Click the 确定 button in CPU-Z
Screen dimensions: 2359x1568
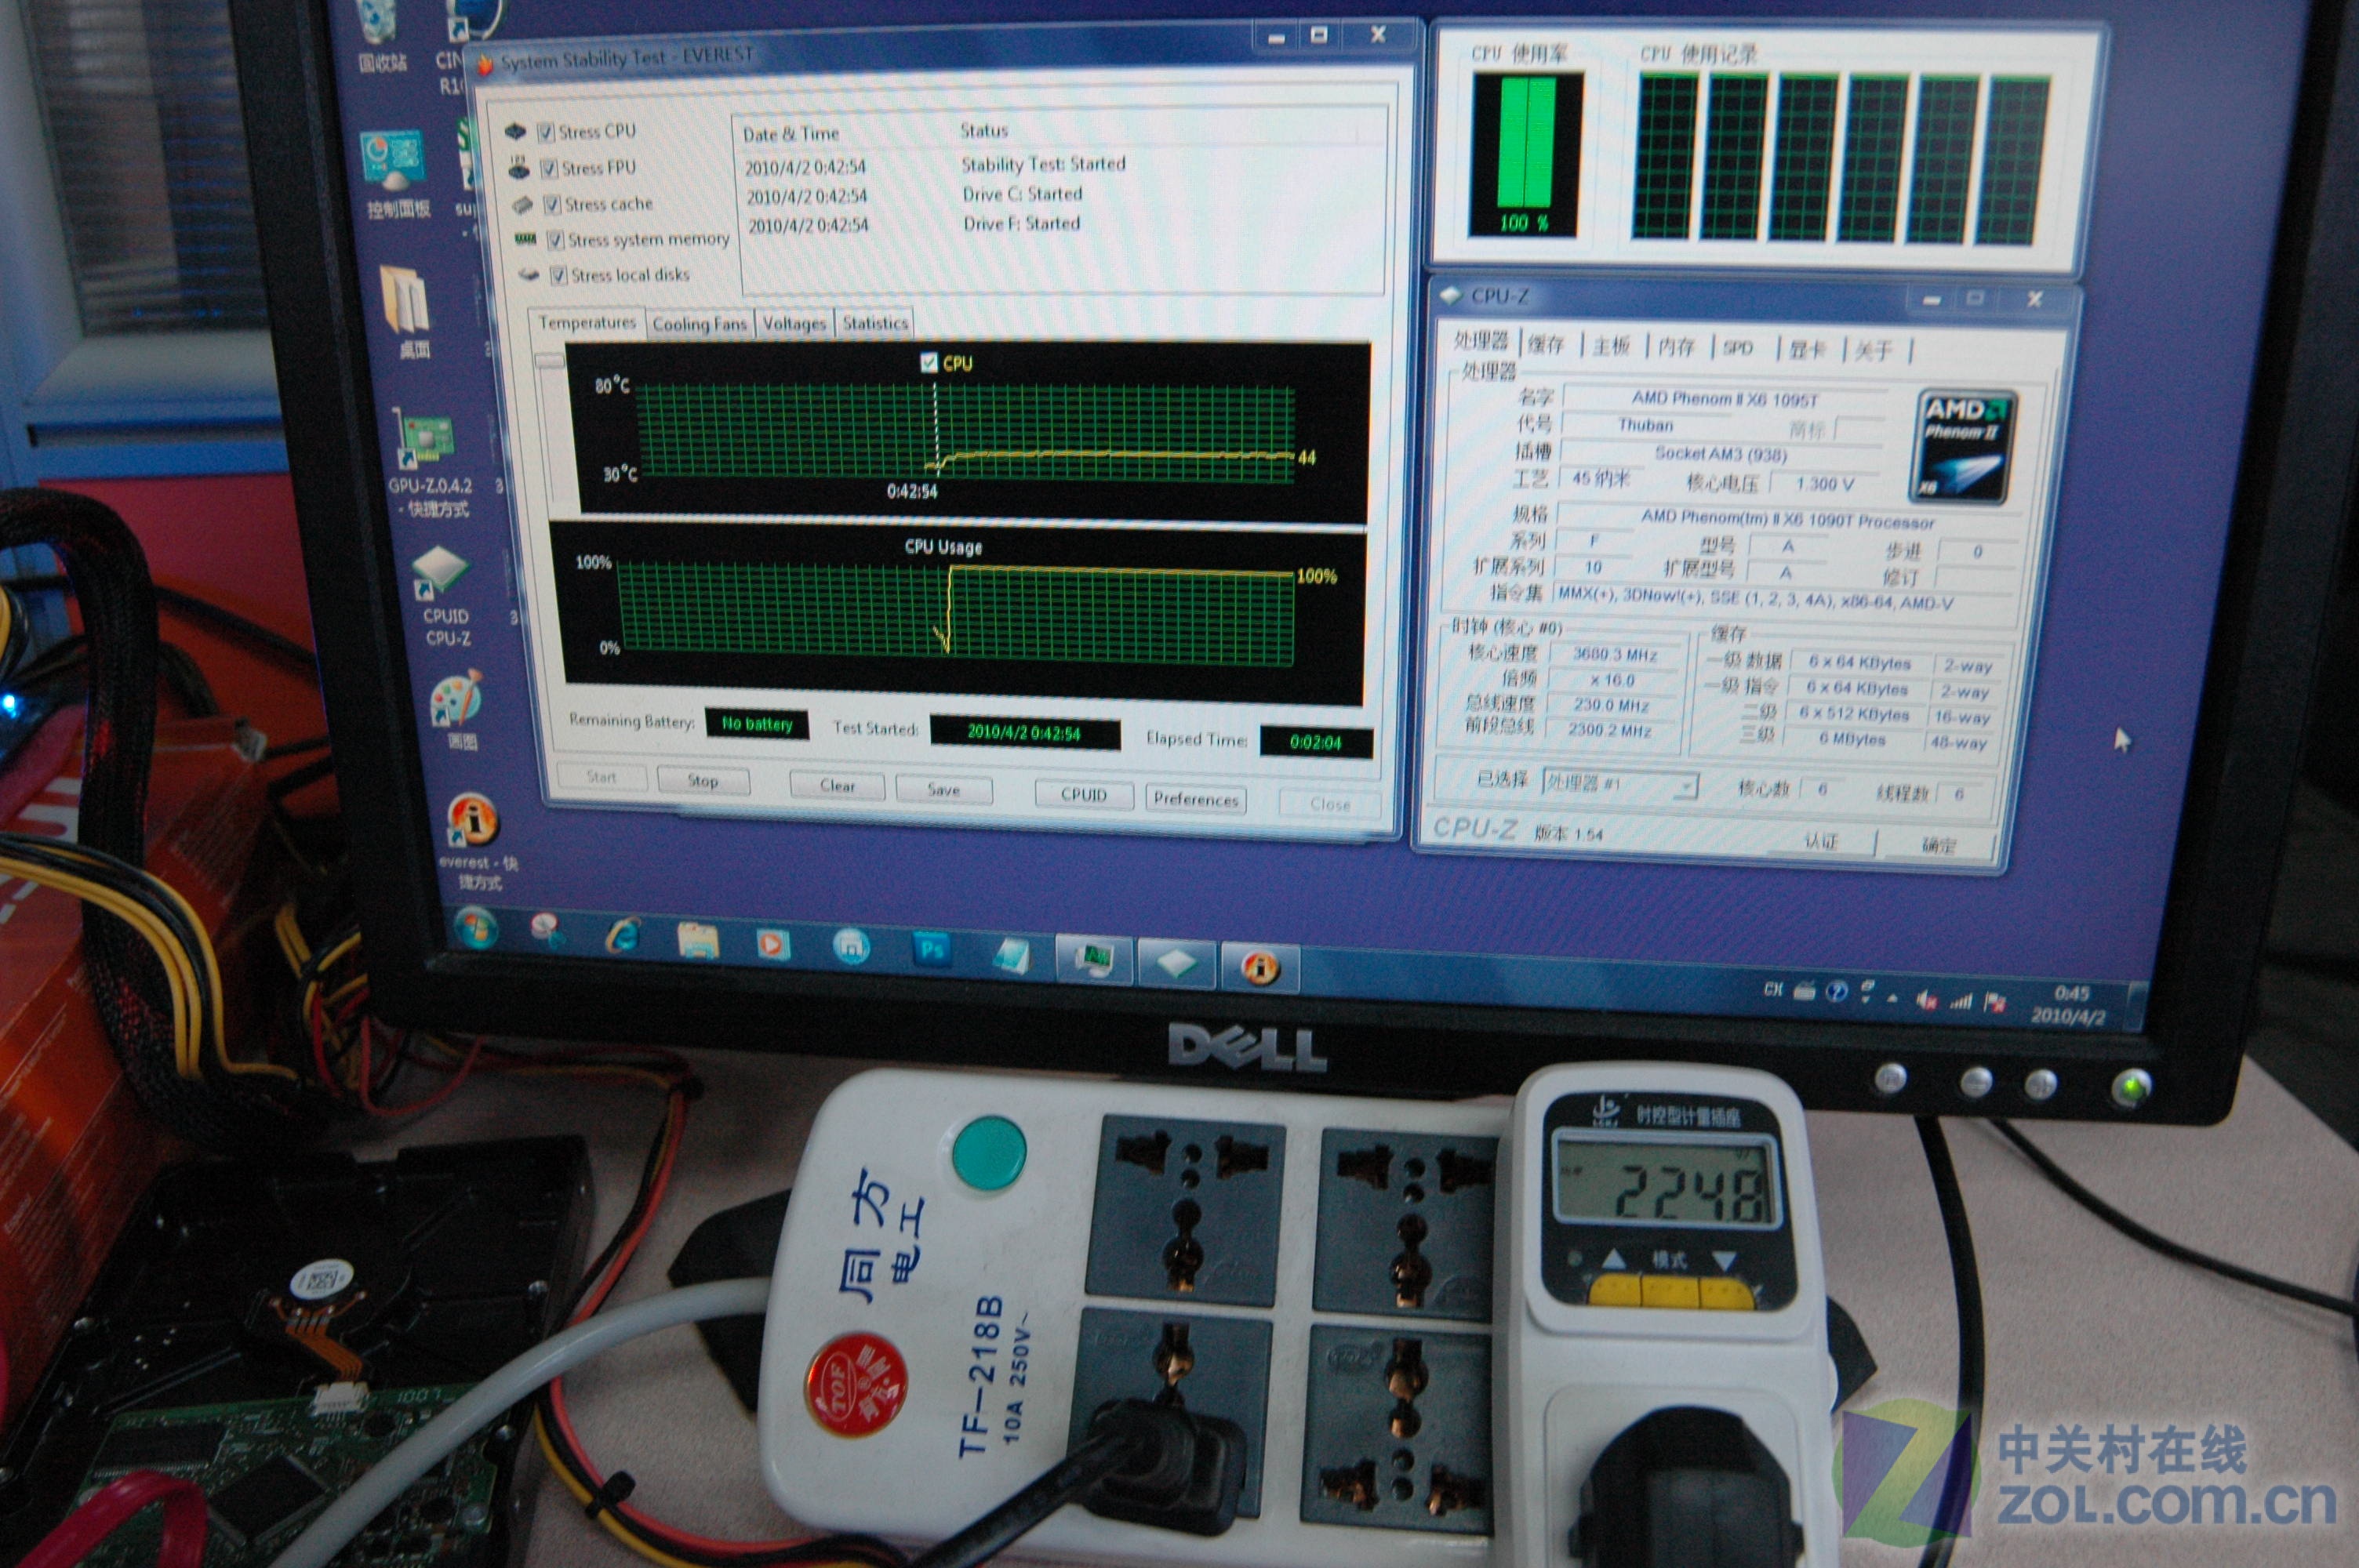pos(1938,845)
